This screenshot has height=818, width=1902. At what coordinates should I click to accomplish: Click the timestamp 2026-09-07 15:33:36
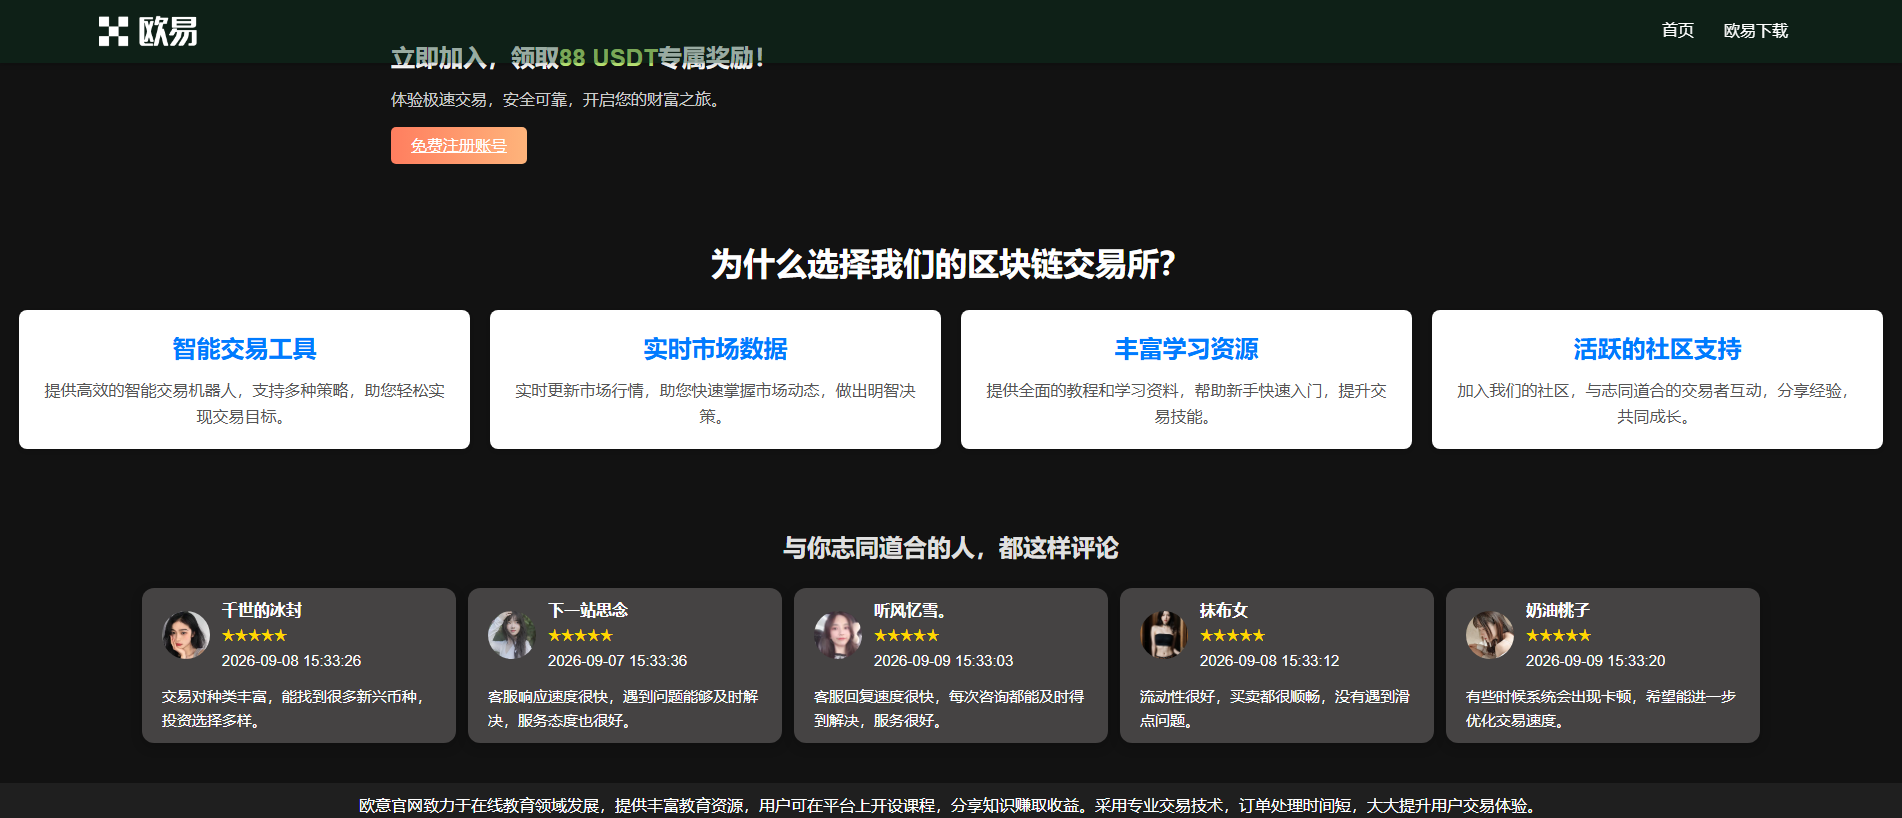pos(617,661)
